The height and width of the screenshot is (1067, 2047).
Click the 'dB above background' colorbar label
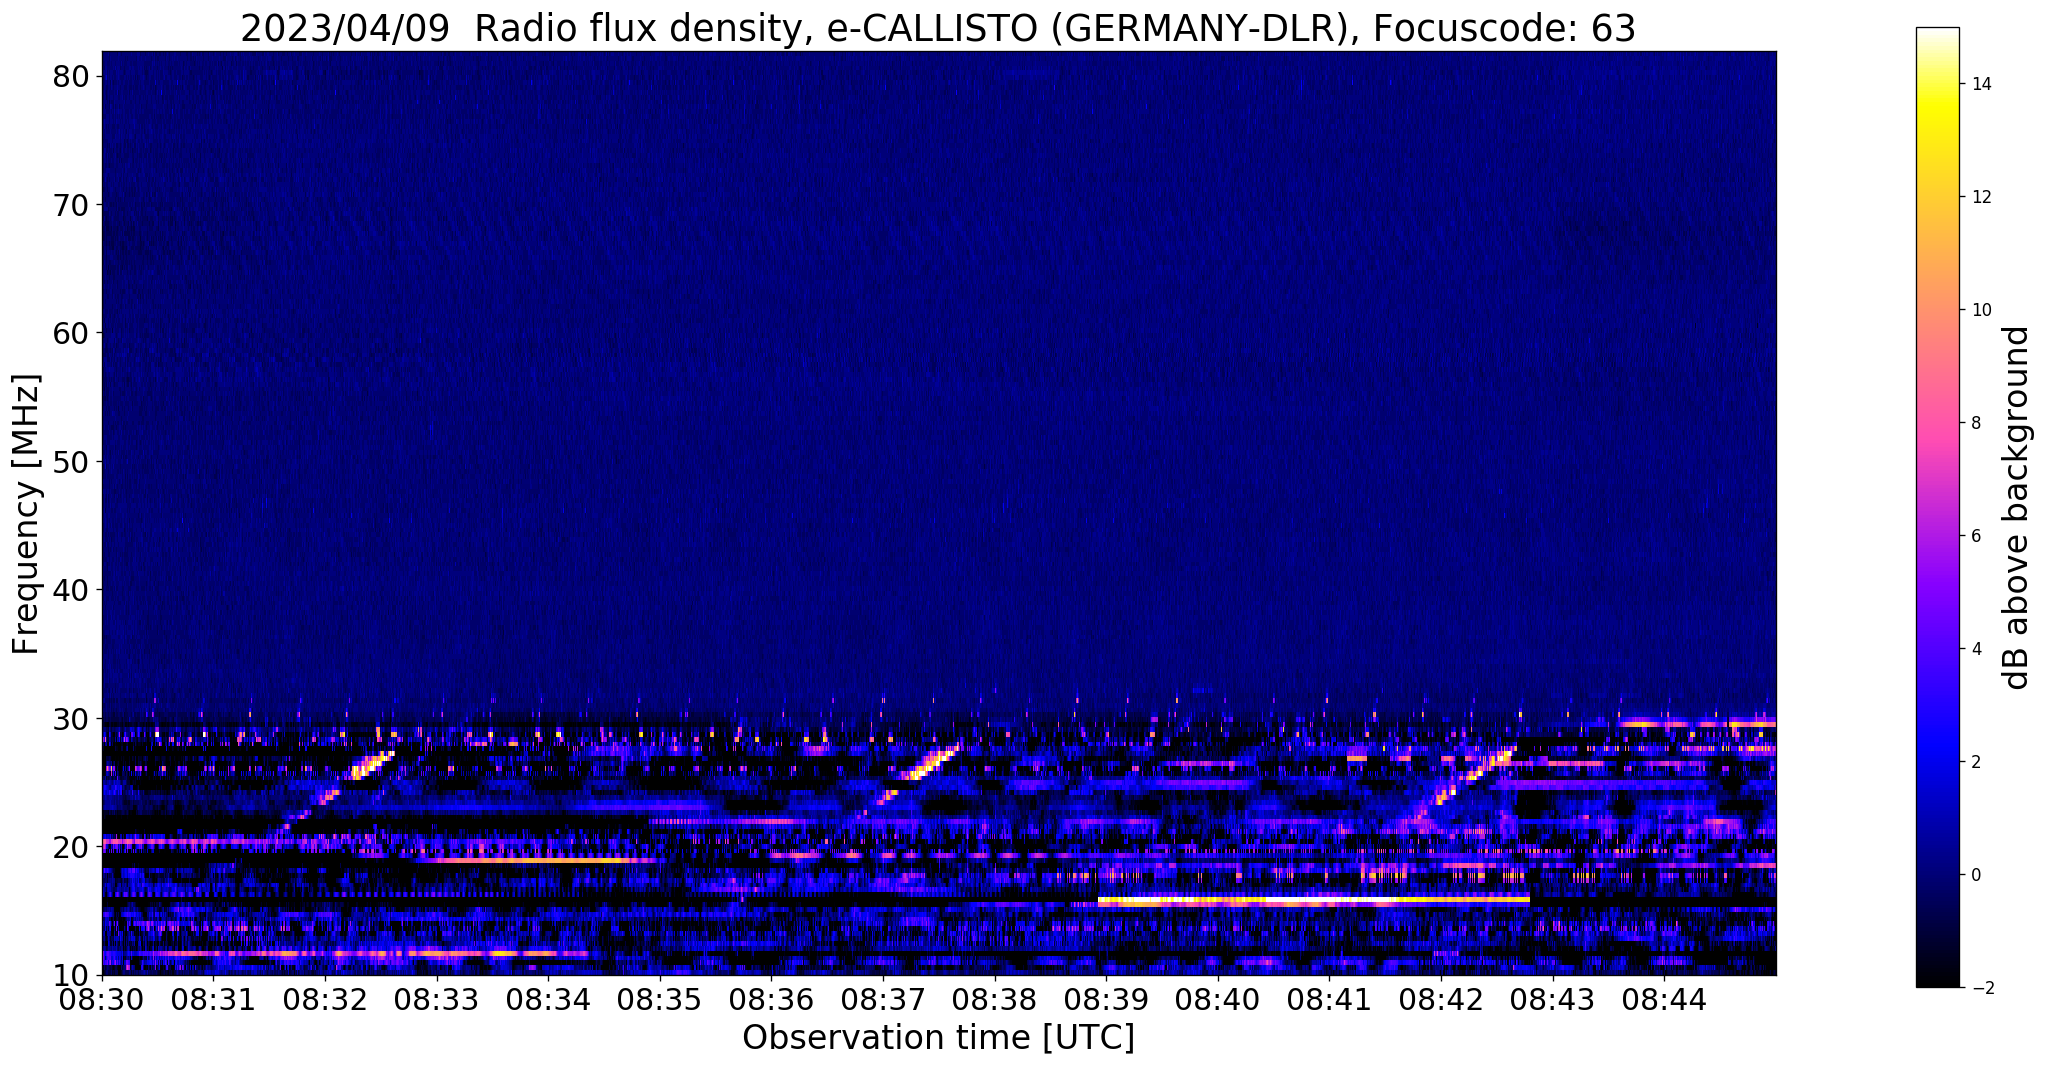coord(2017,507)
